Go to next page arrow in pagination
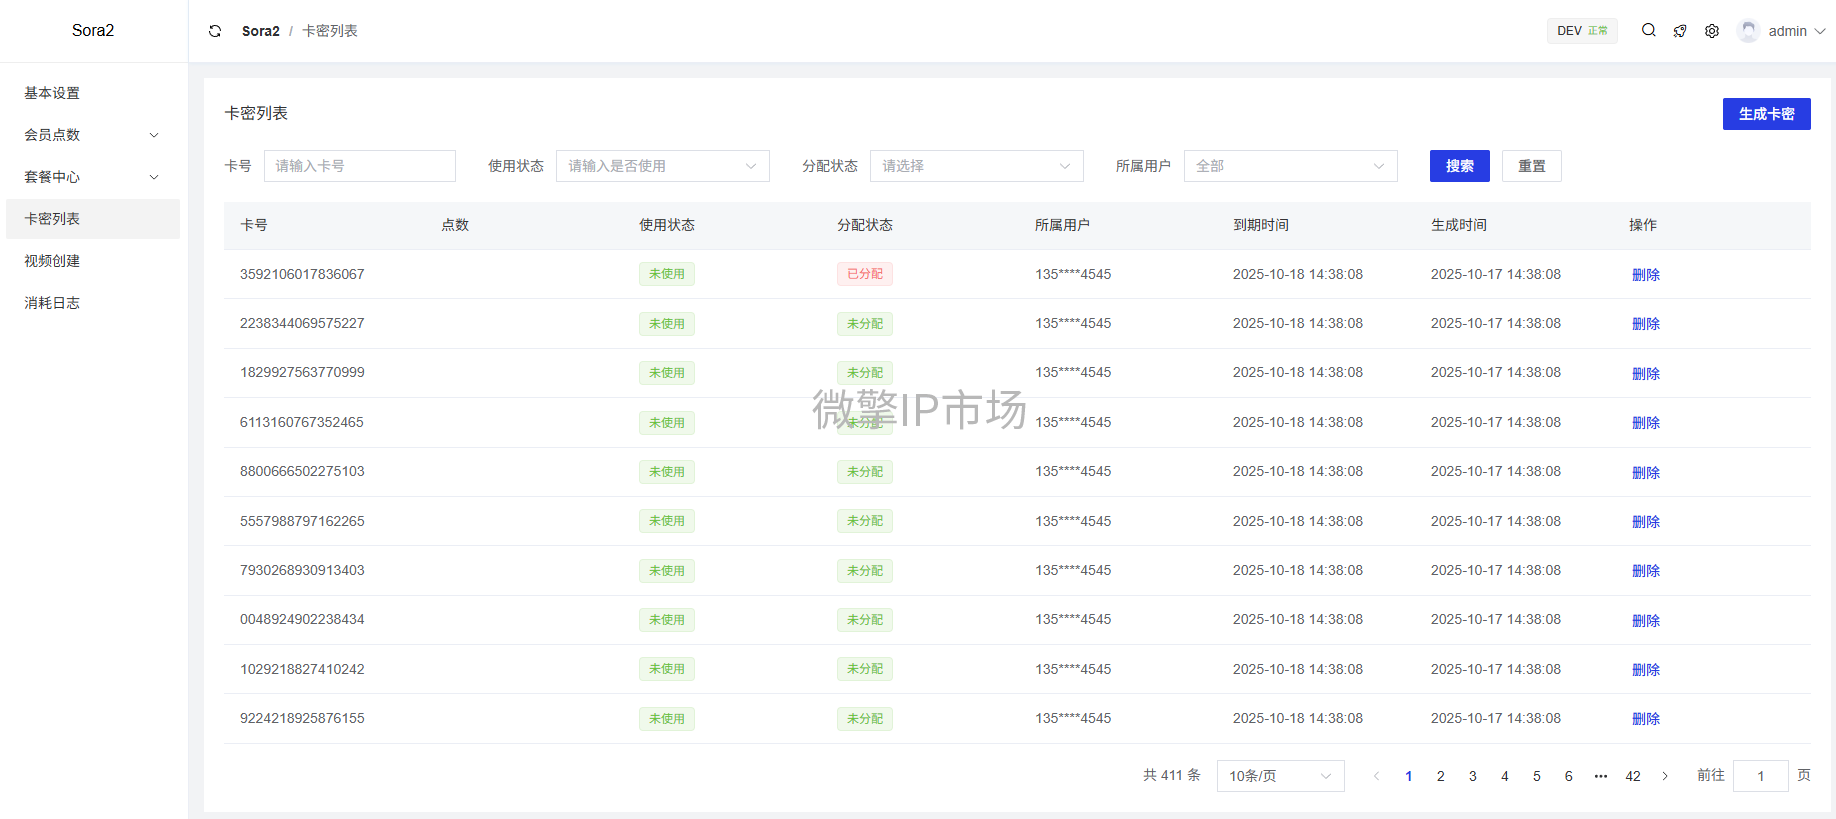Viewport: 1836px width, 819px height. pyautogui.click(x=1665, y=776)
